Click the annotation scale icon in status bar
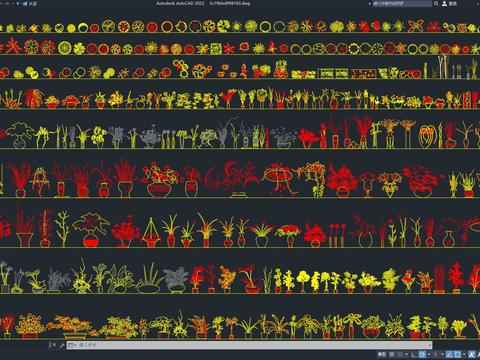480x360 pixels. tap(472, 354)
